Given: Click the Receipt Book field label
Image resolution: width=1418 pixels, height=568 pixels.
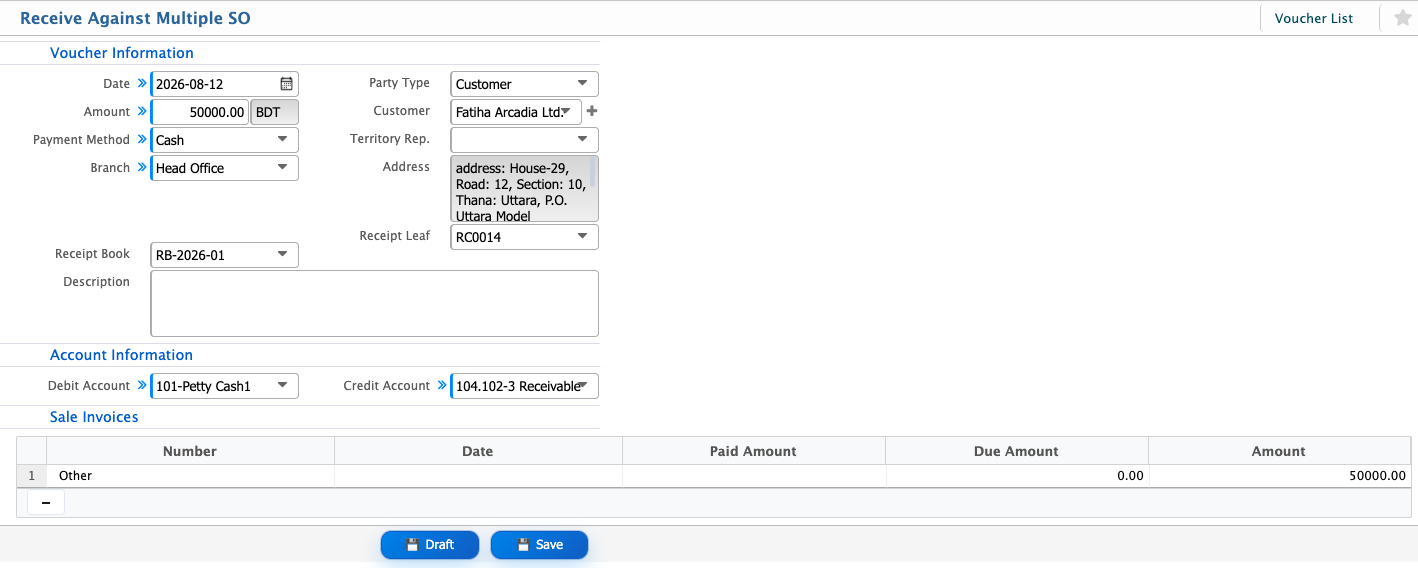Looking at the screenshot, I should [92, 254].
